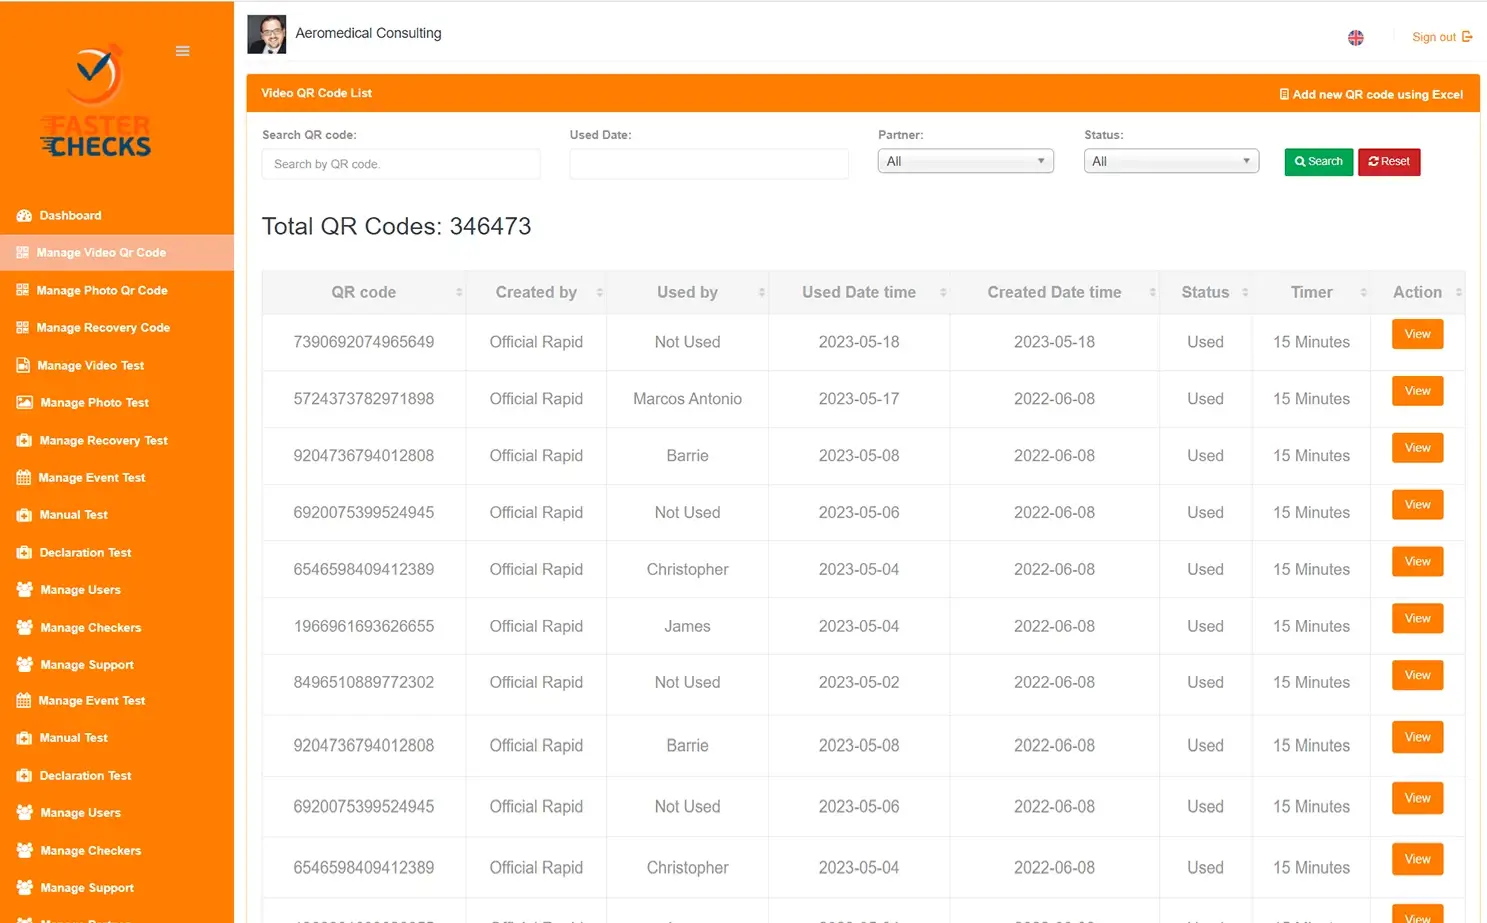
Task: Open the Dashboard from the sidebar
Action: point(70,215)
